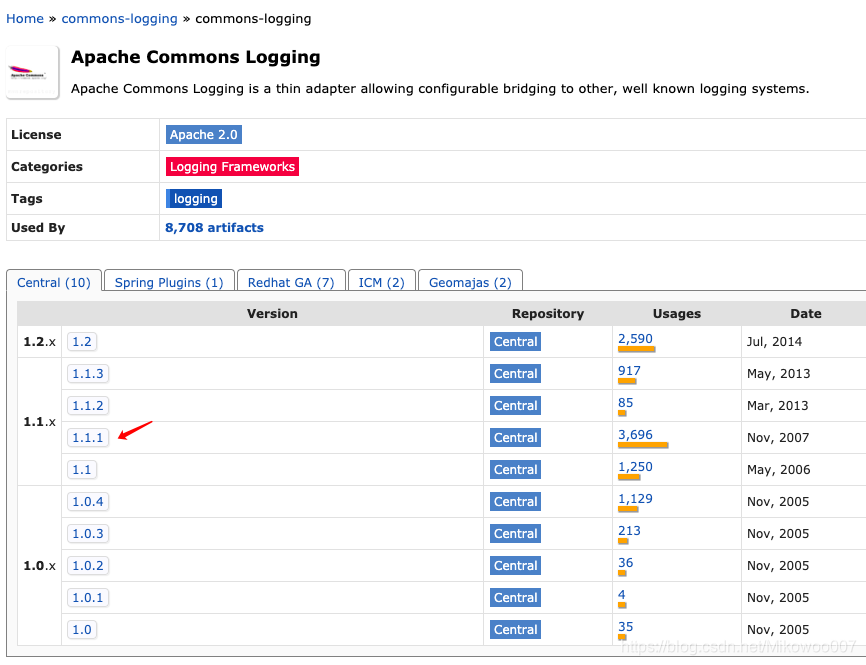Open version 1.1.3
This screenshot has width=866, height=665.
pos(88,374)
